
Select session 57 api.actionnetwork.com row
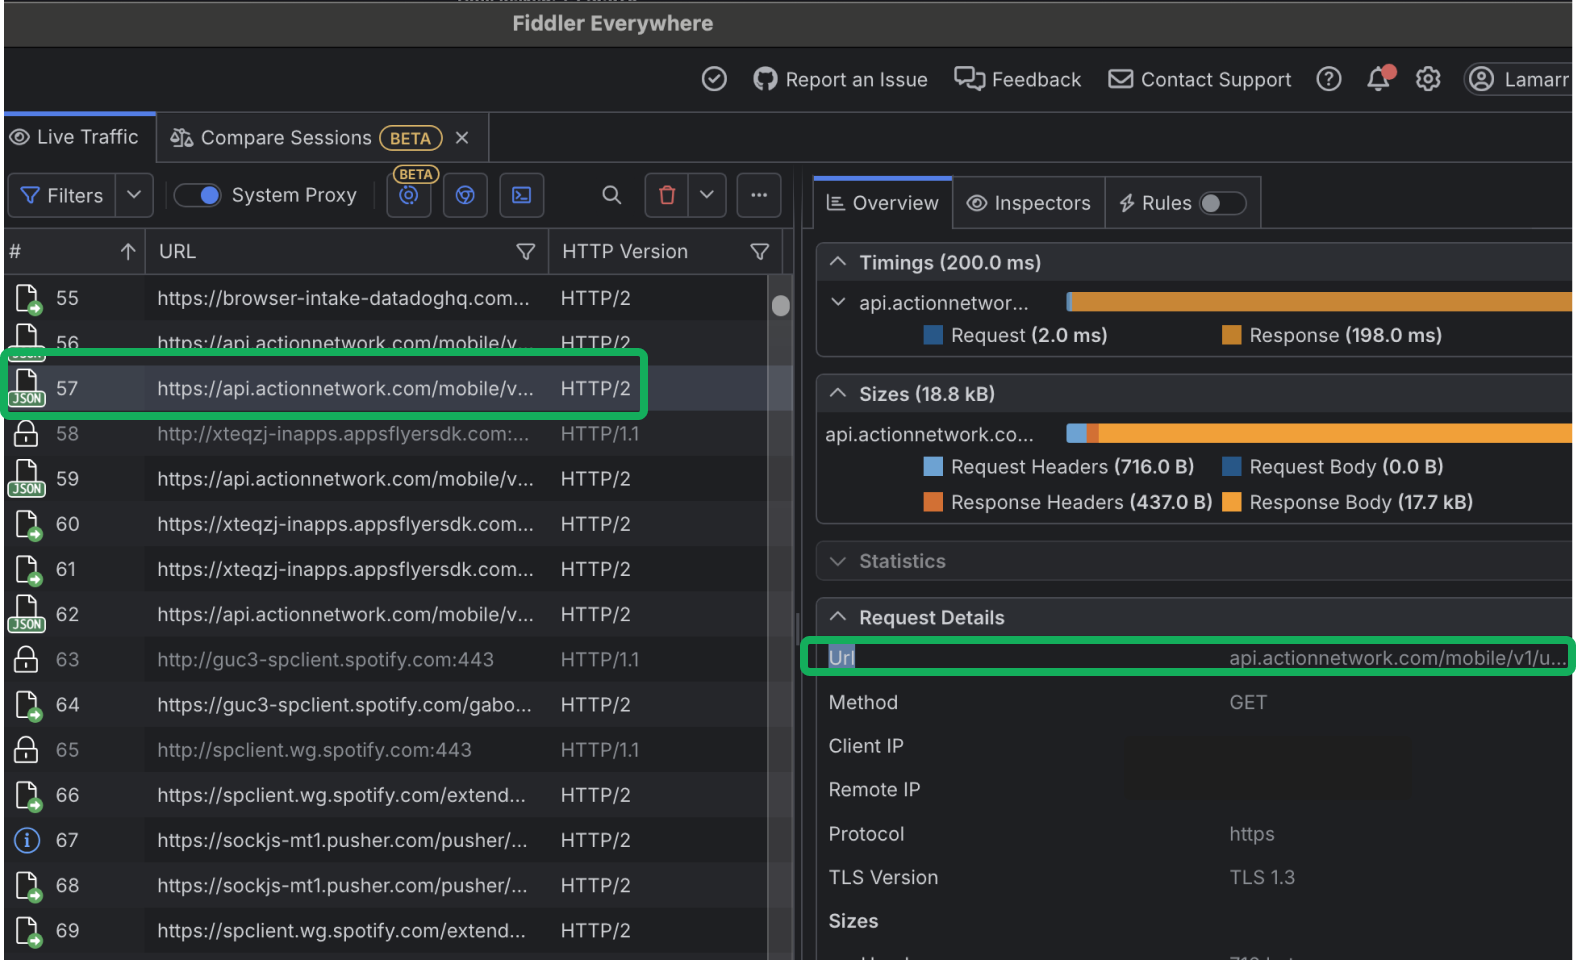point(386,388)
